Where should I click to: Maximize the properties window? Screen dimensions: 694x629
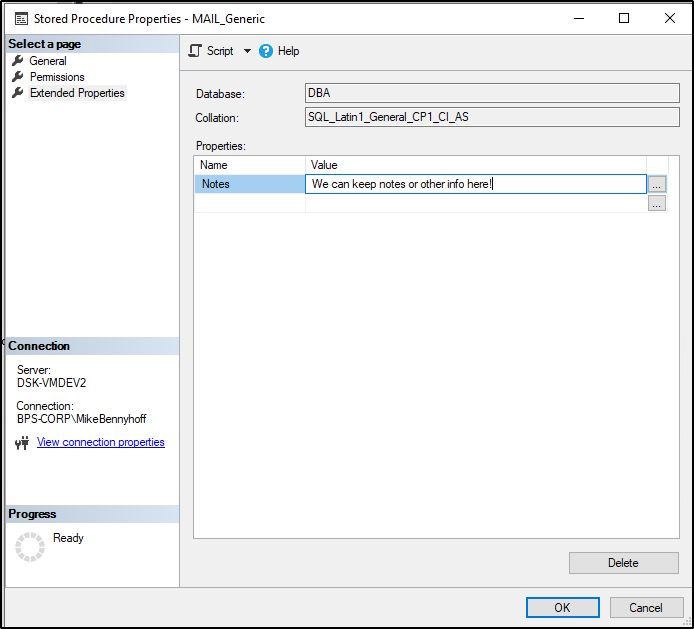coord(624,18)
